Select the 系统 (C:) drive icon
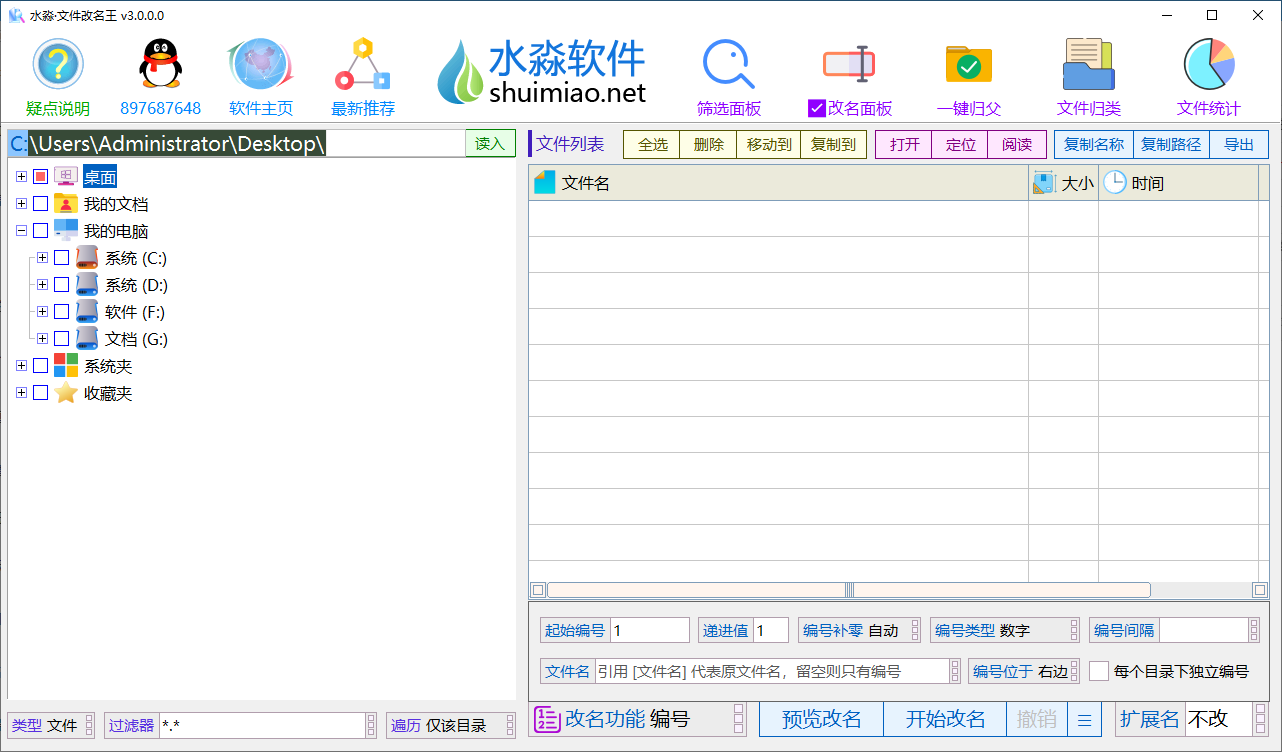Screen dimensions: 1282x752 click(87, 258)
